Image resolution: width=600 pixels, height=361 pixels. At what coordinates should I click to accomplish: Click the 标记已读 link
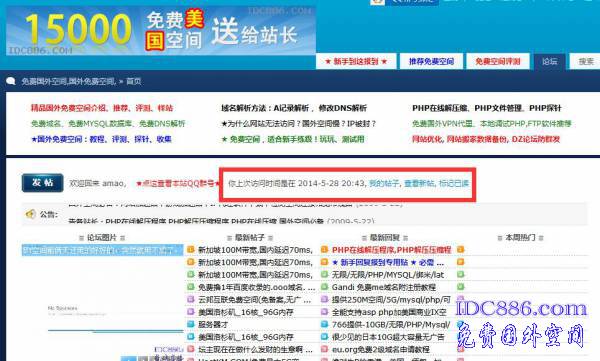pyautogui.click(x=454, y=183)
